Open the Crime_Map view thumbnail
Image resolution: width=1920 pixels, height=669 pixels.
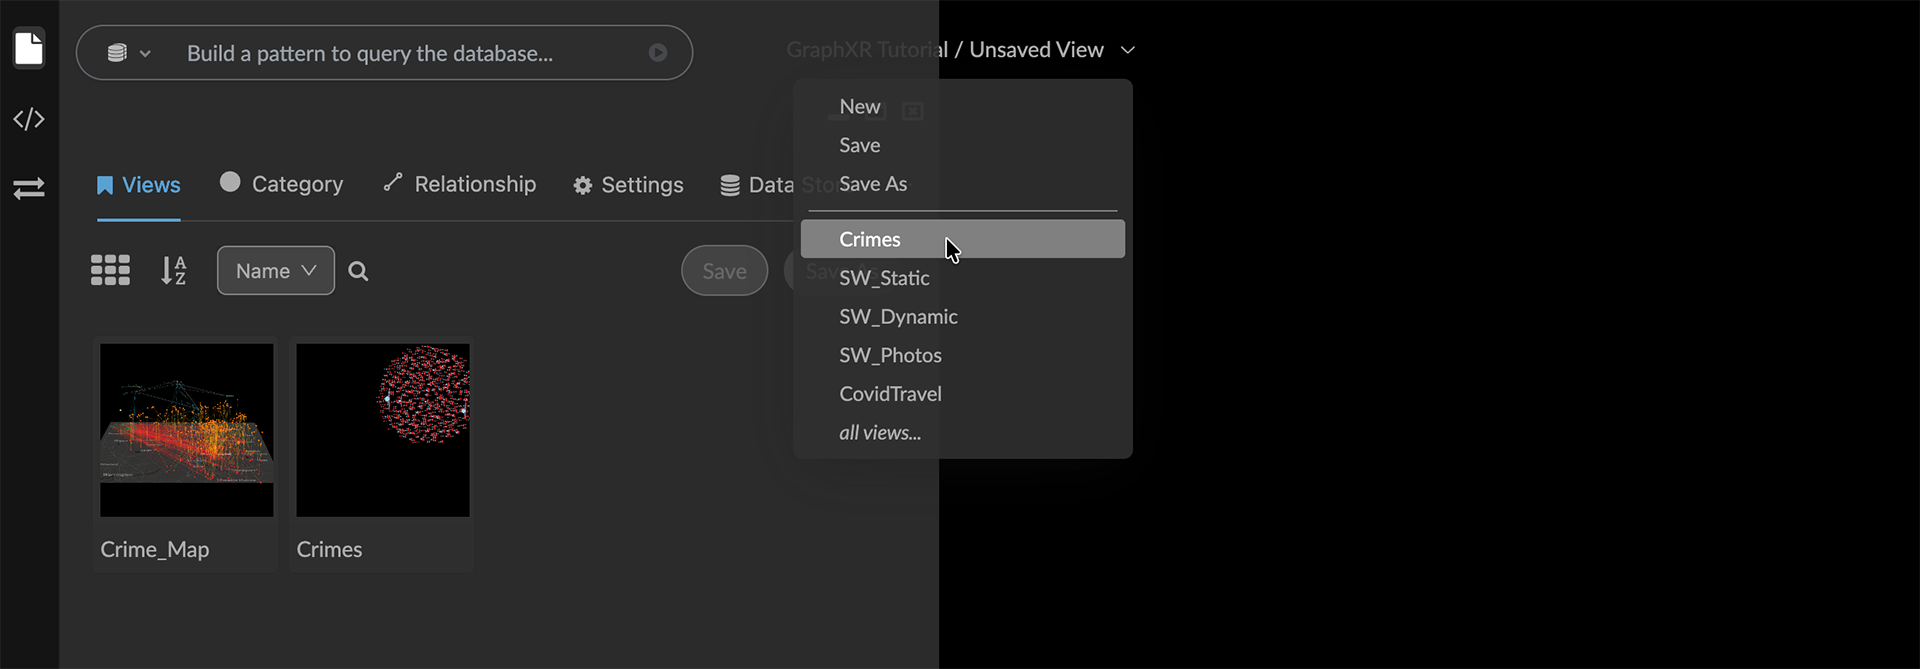click(186, 430)
